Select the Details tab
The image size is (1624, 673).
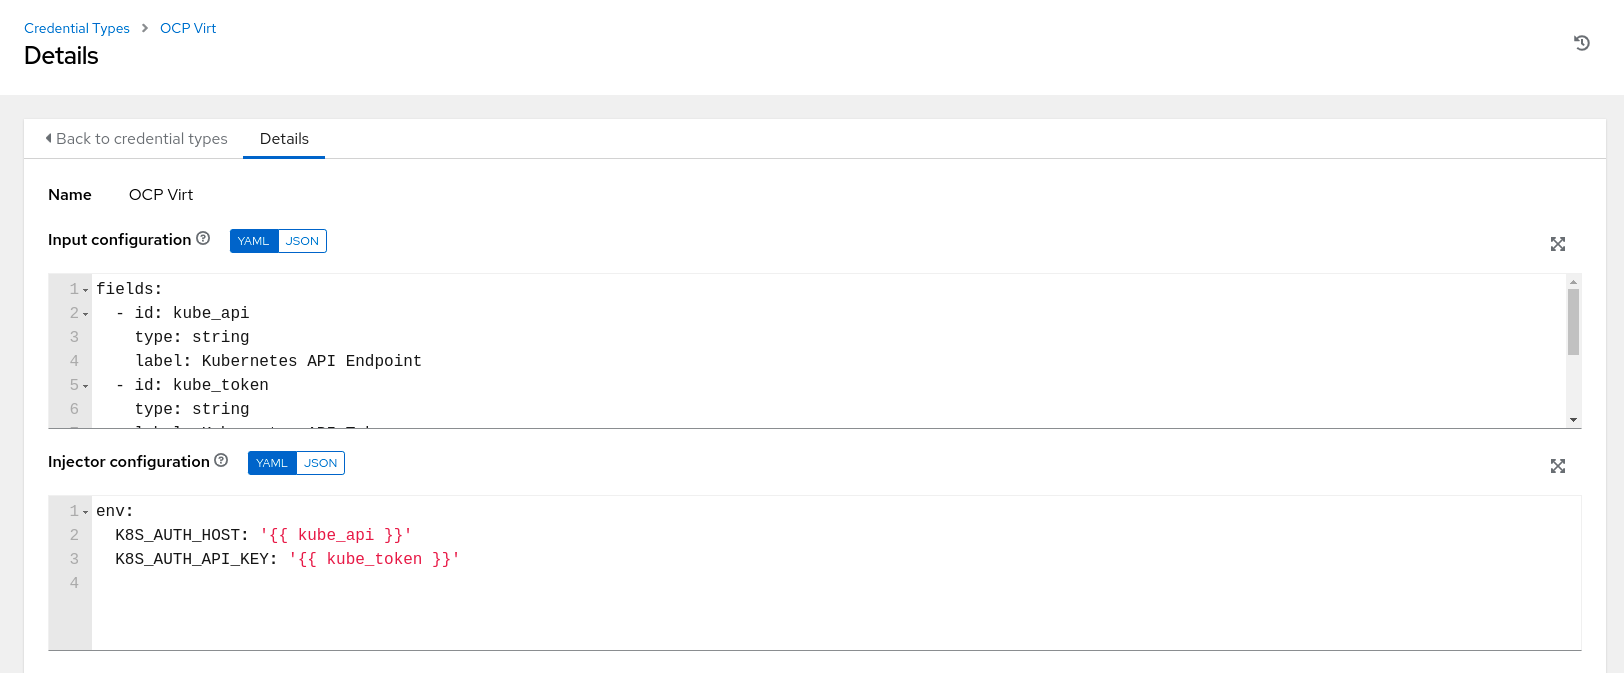[284, 139]
